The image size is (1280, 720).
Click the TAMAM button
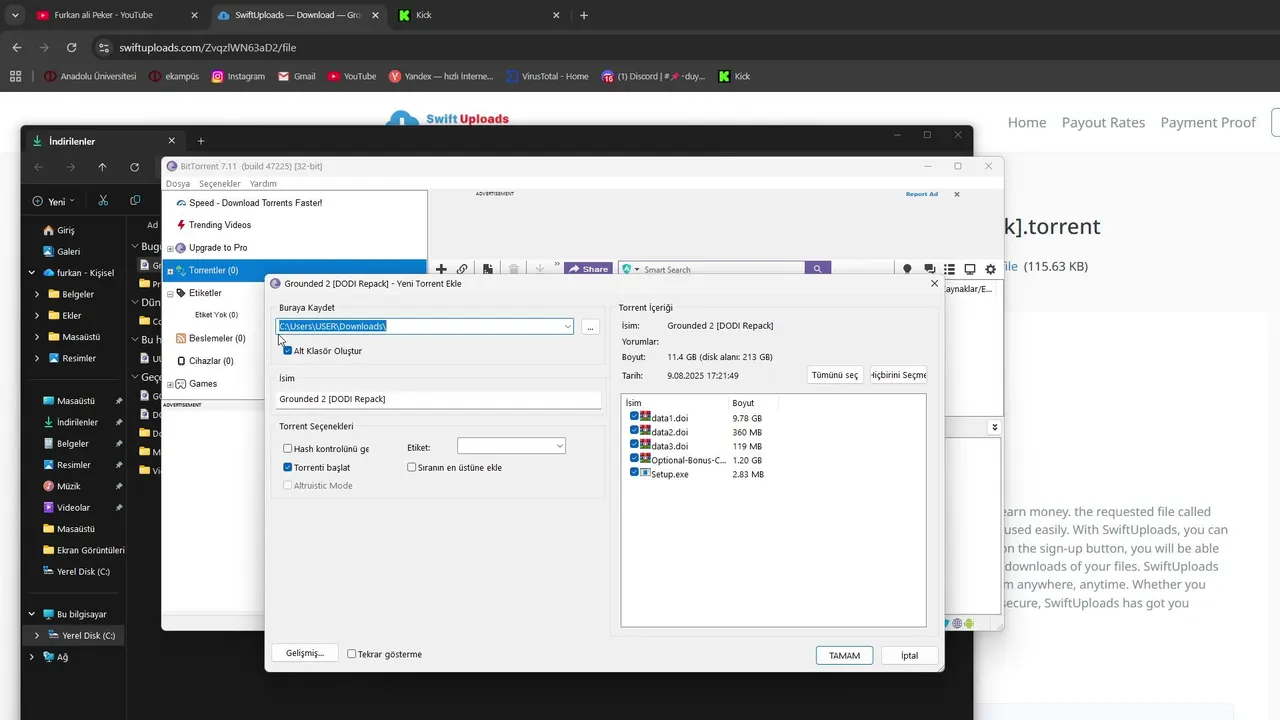point(845,656)
